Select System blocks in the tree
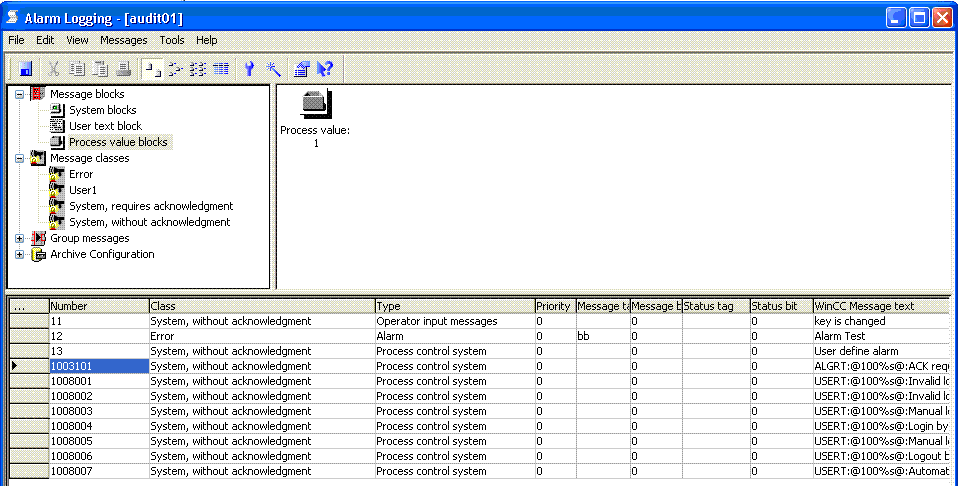Image resolution: width=958 pixels, height=486 pixels. (103, 110)
